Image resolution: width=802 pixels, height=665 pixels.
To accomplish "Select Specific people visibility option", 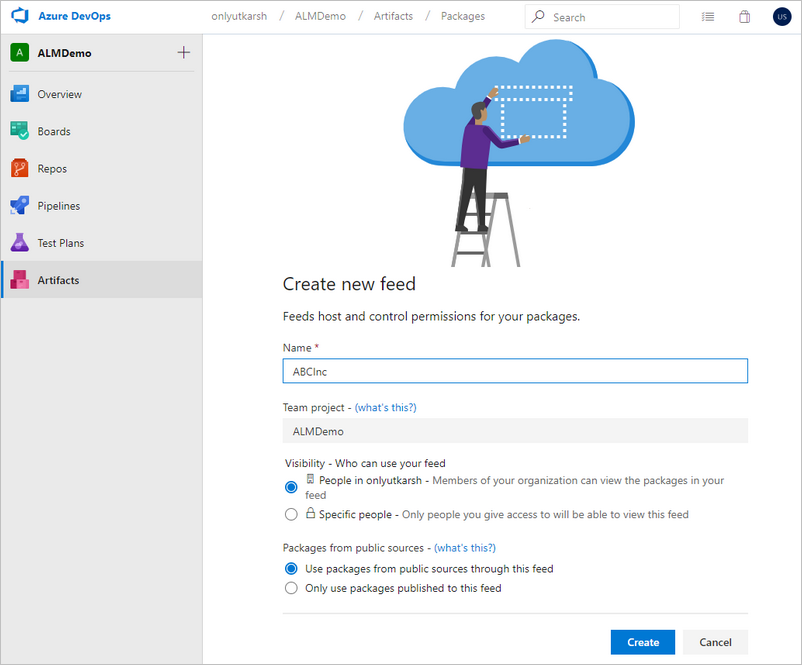I will tap(291, 514).
